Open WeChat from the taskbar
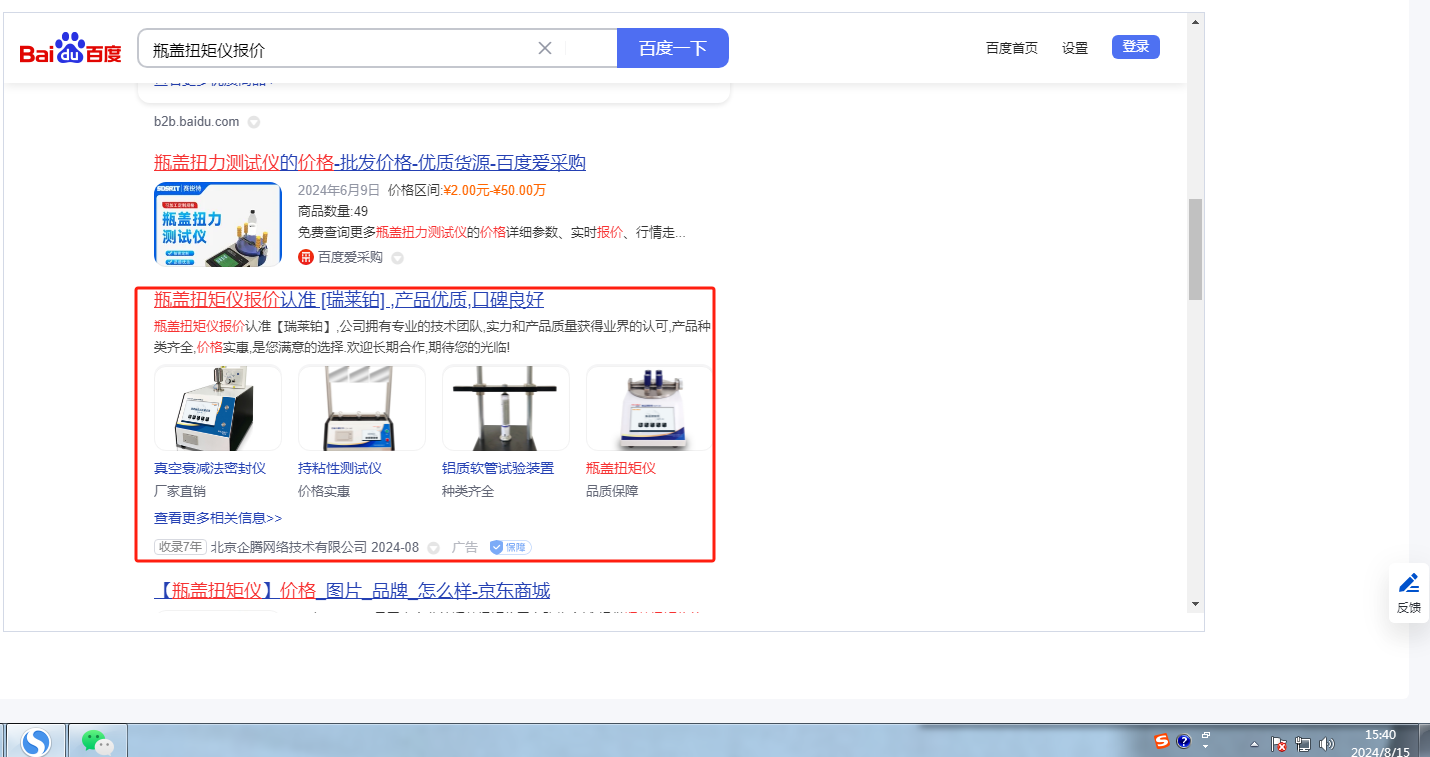 click(98, 741)
